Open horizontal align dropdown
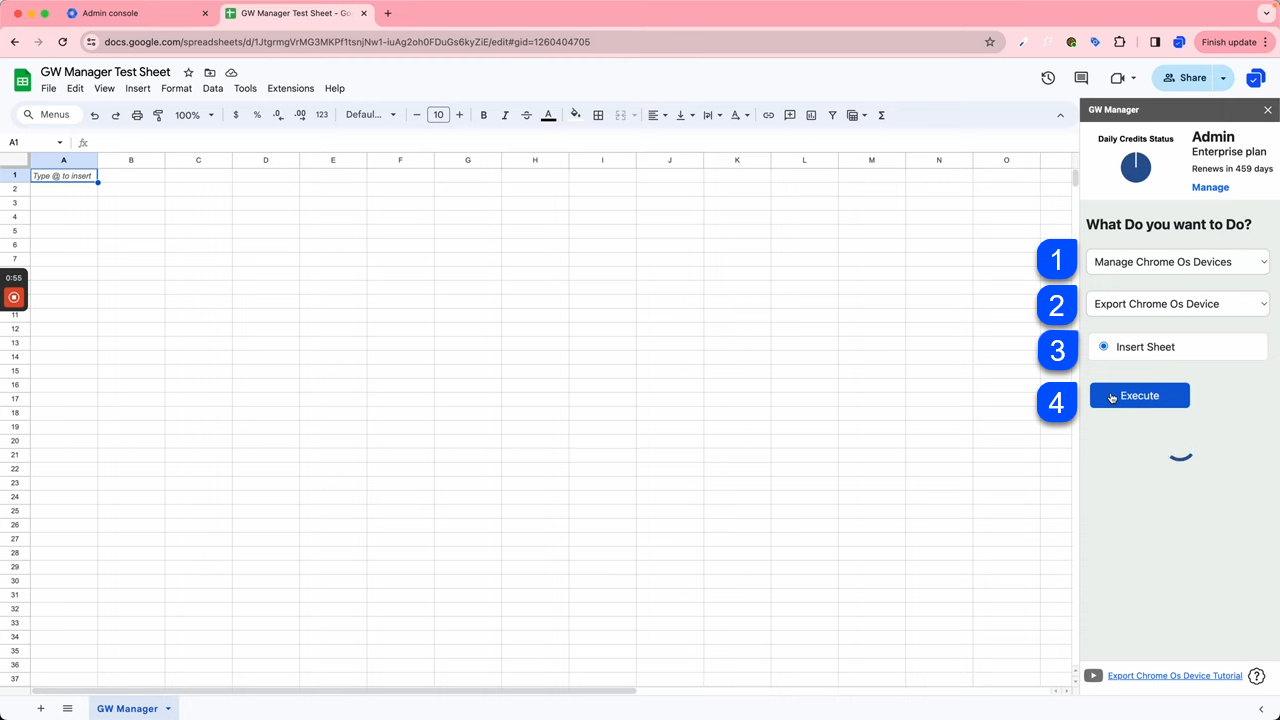The image size is (1280, 720). [x=657, y=115]
